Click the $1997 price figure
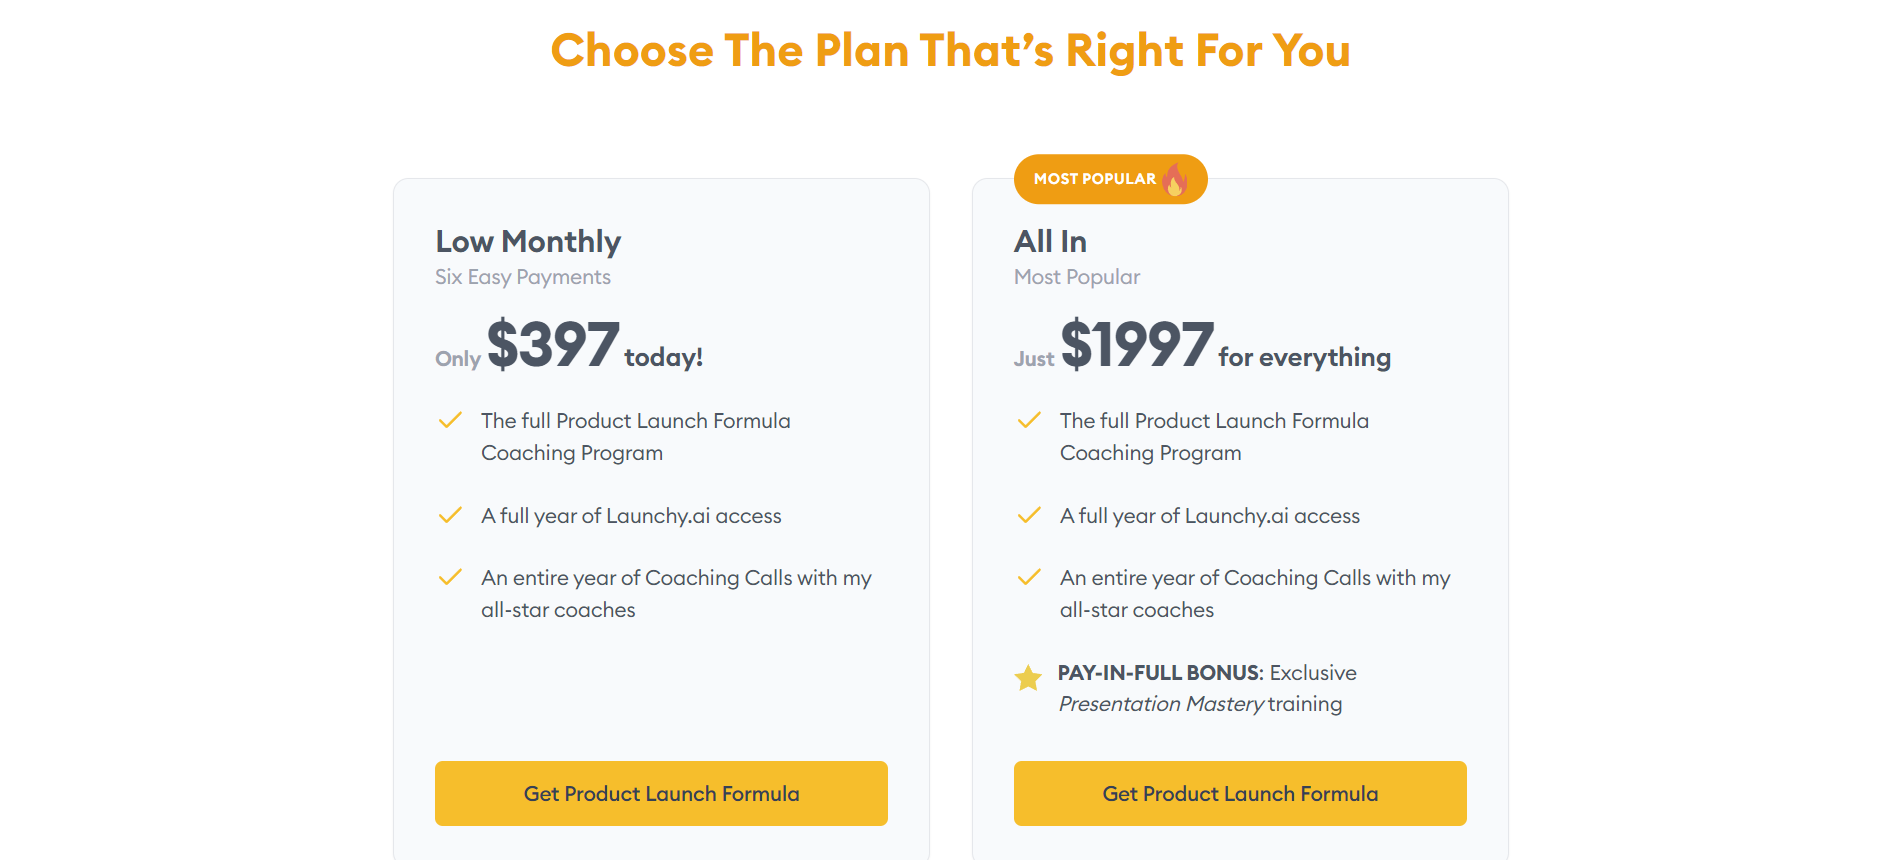1902x860 pixels. (1137, 345)
